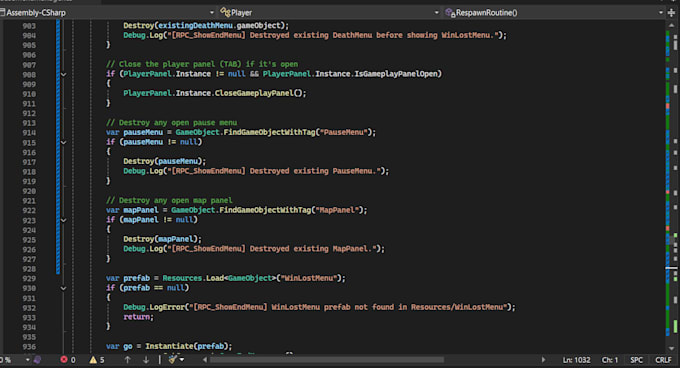Run code cleanup with the broom icon
Image resolution: width=680 pixels, height=368 pixels.
pyautogui.click(x=173, y=360)
